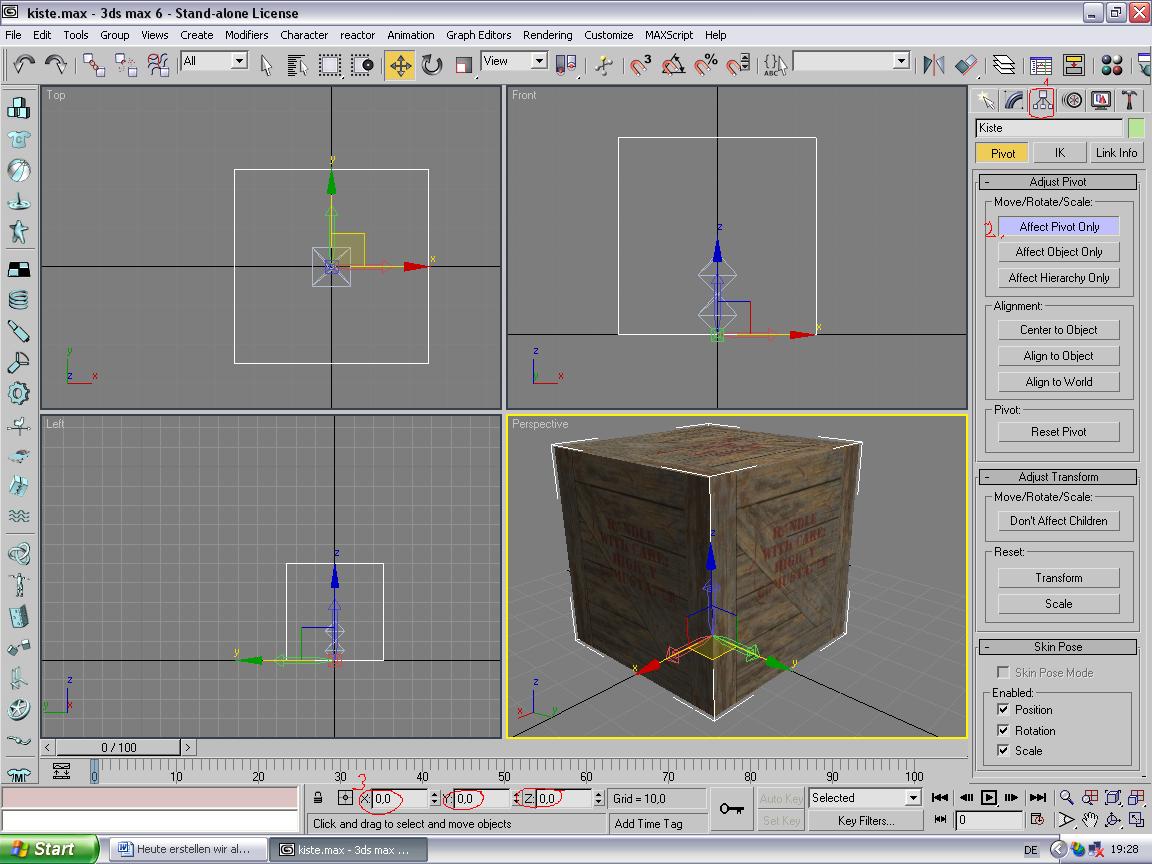
Task: Click the 0 / 100 time slider
Action: 118,747
